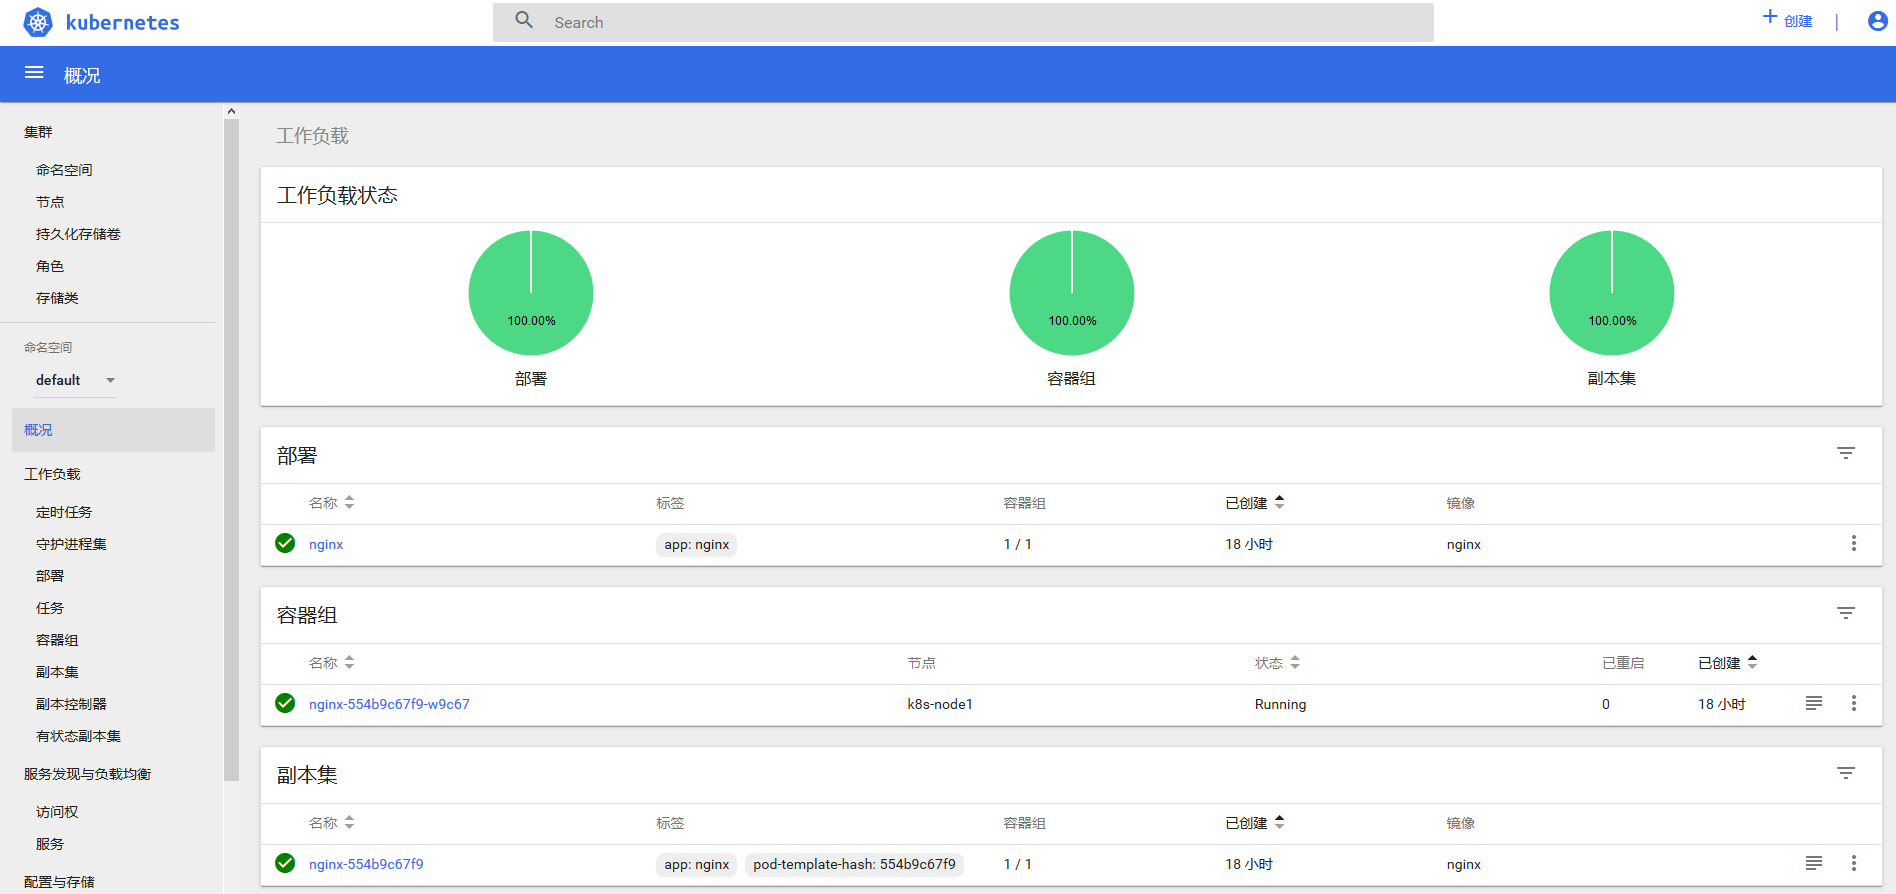Click the + 创建 button

1787,20
